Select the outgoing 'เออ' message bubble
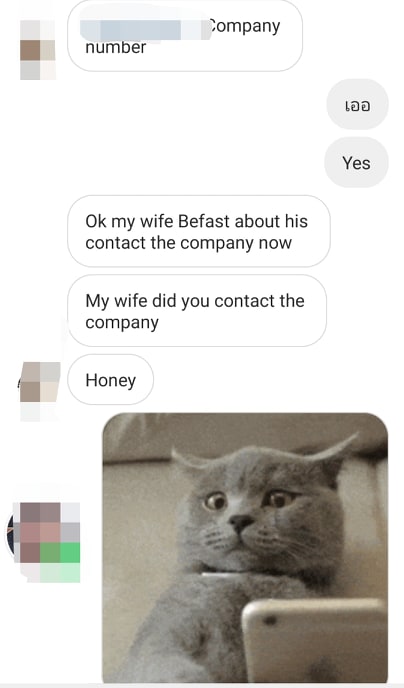 (357, 104)
